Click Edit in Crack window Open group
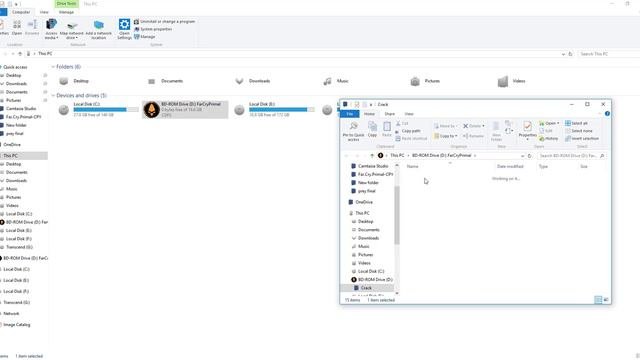This screenshot has width=640, height=360. pos(546,131)
